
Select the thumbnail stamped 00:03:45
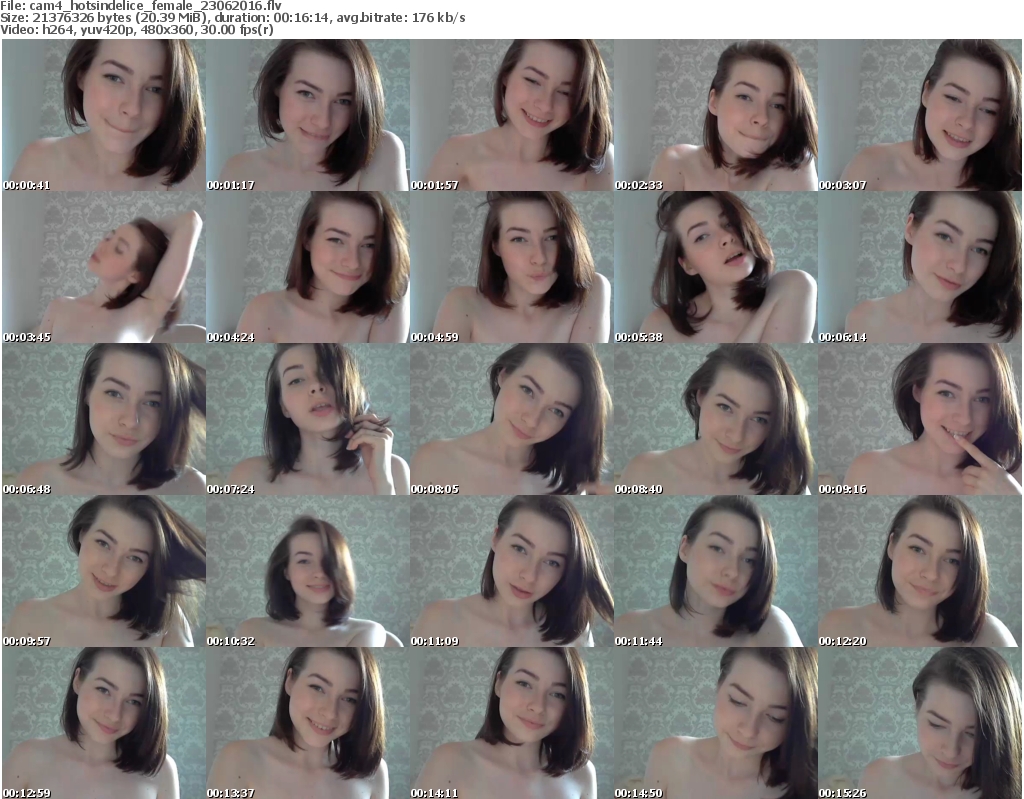pyautogui.click(x=104, y=267)
